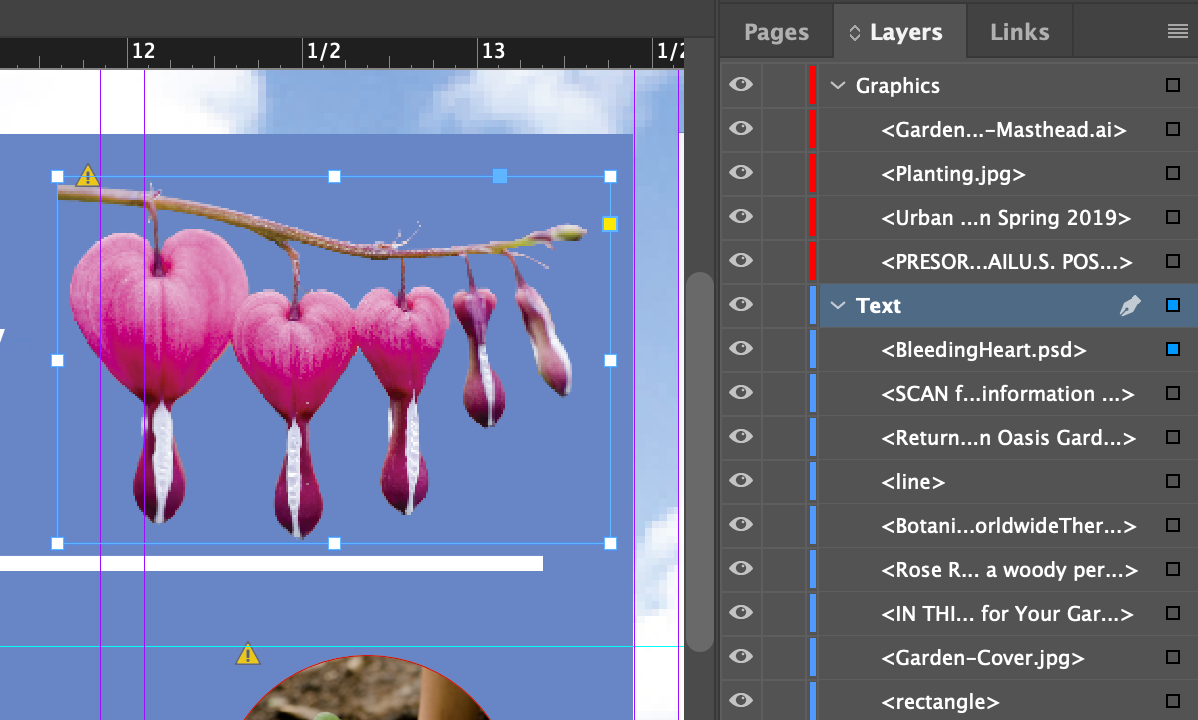The image size is (1198, 720).
Task: Click the pen icon on Text layer
Action: pos(1130,306)
